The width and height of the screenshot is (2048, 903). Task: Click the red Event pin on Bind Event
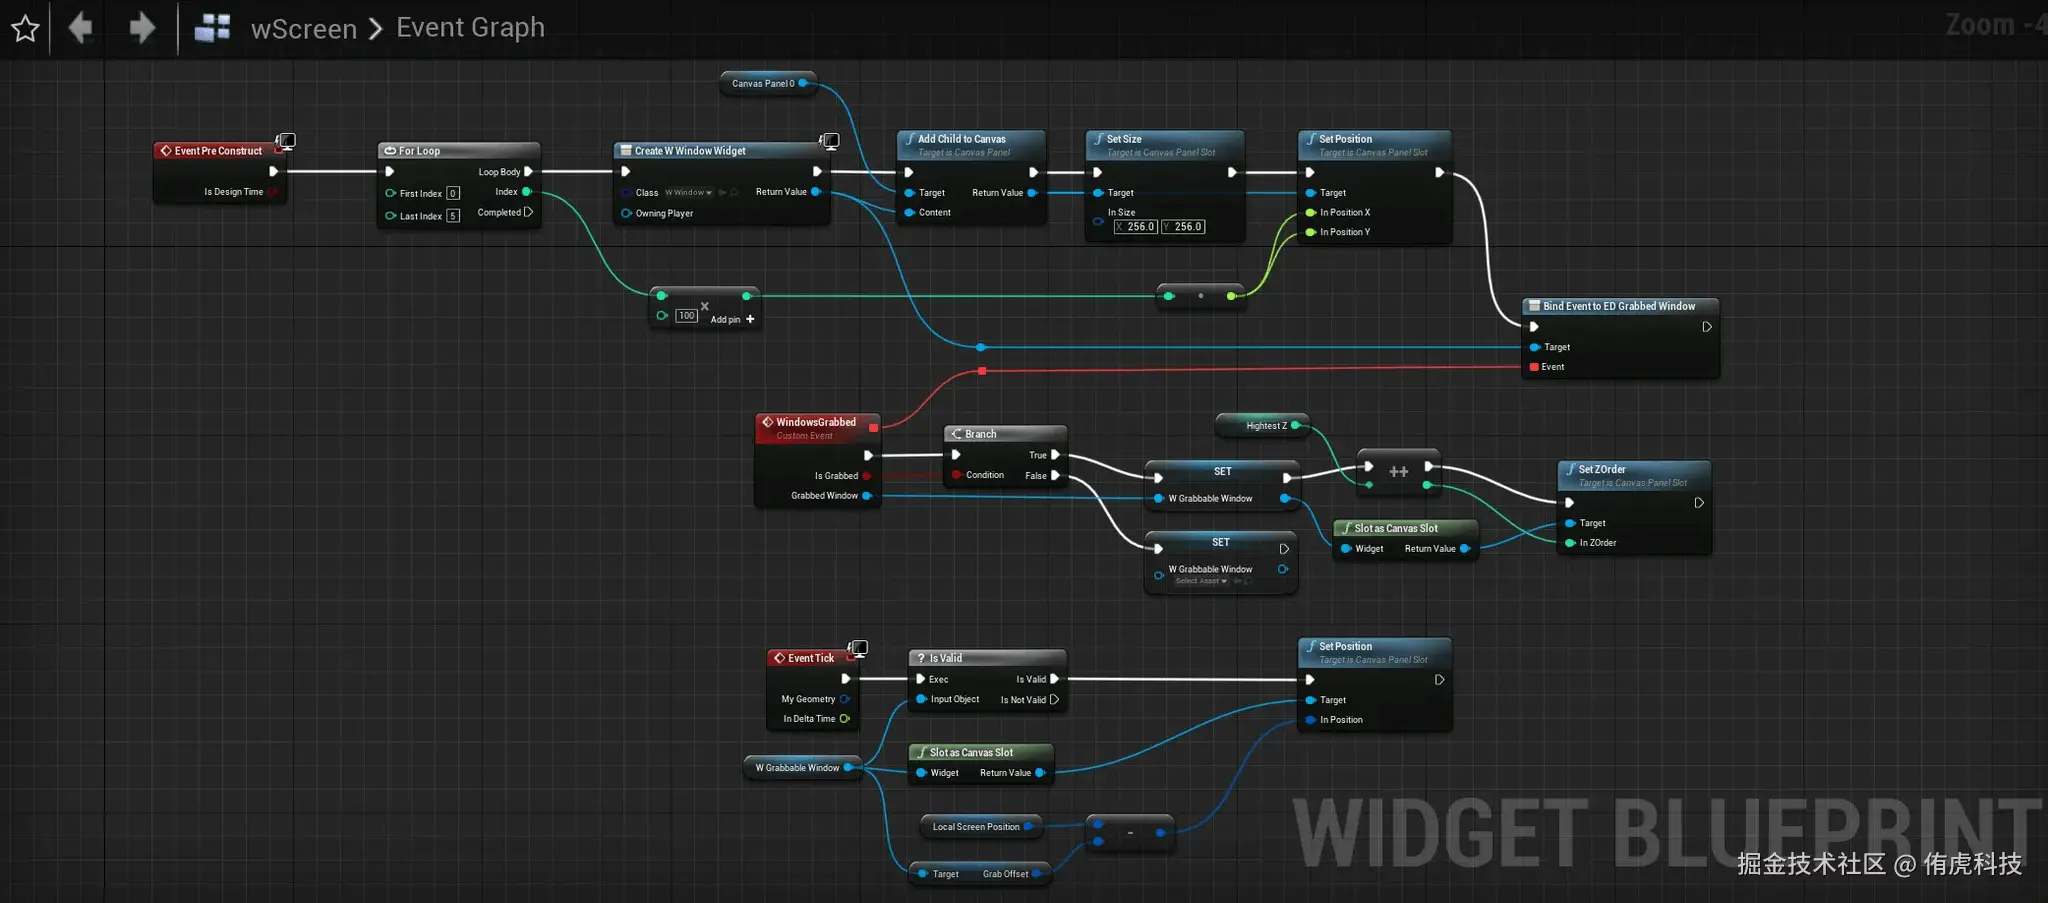1534,367
